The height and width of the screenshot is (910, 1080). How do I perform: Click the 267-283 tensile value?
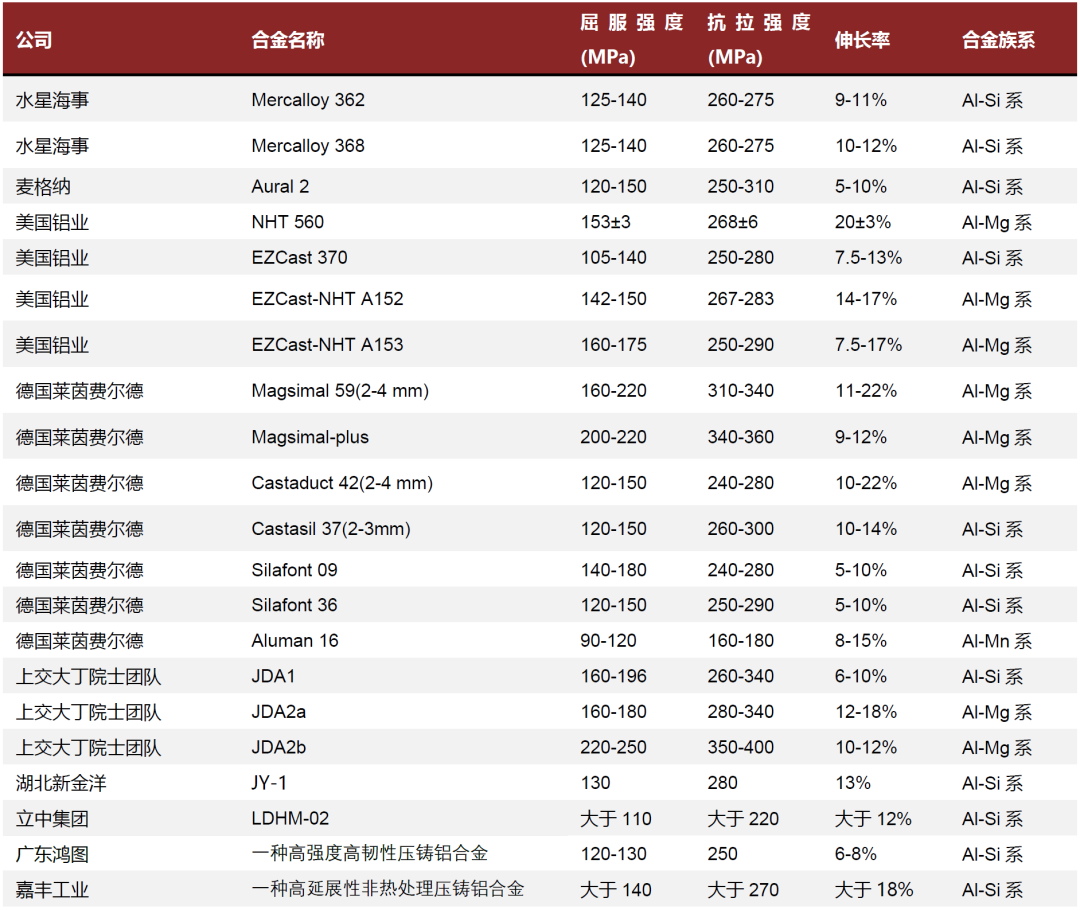[740, 299]
